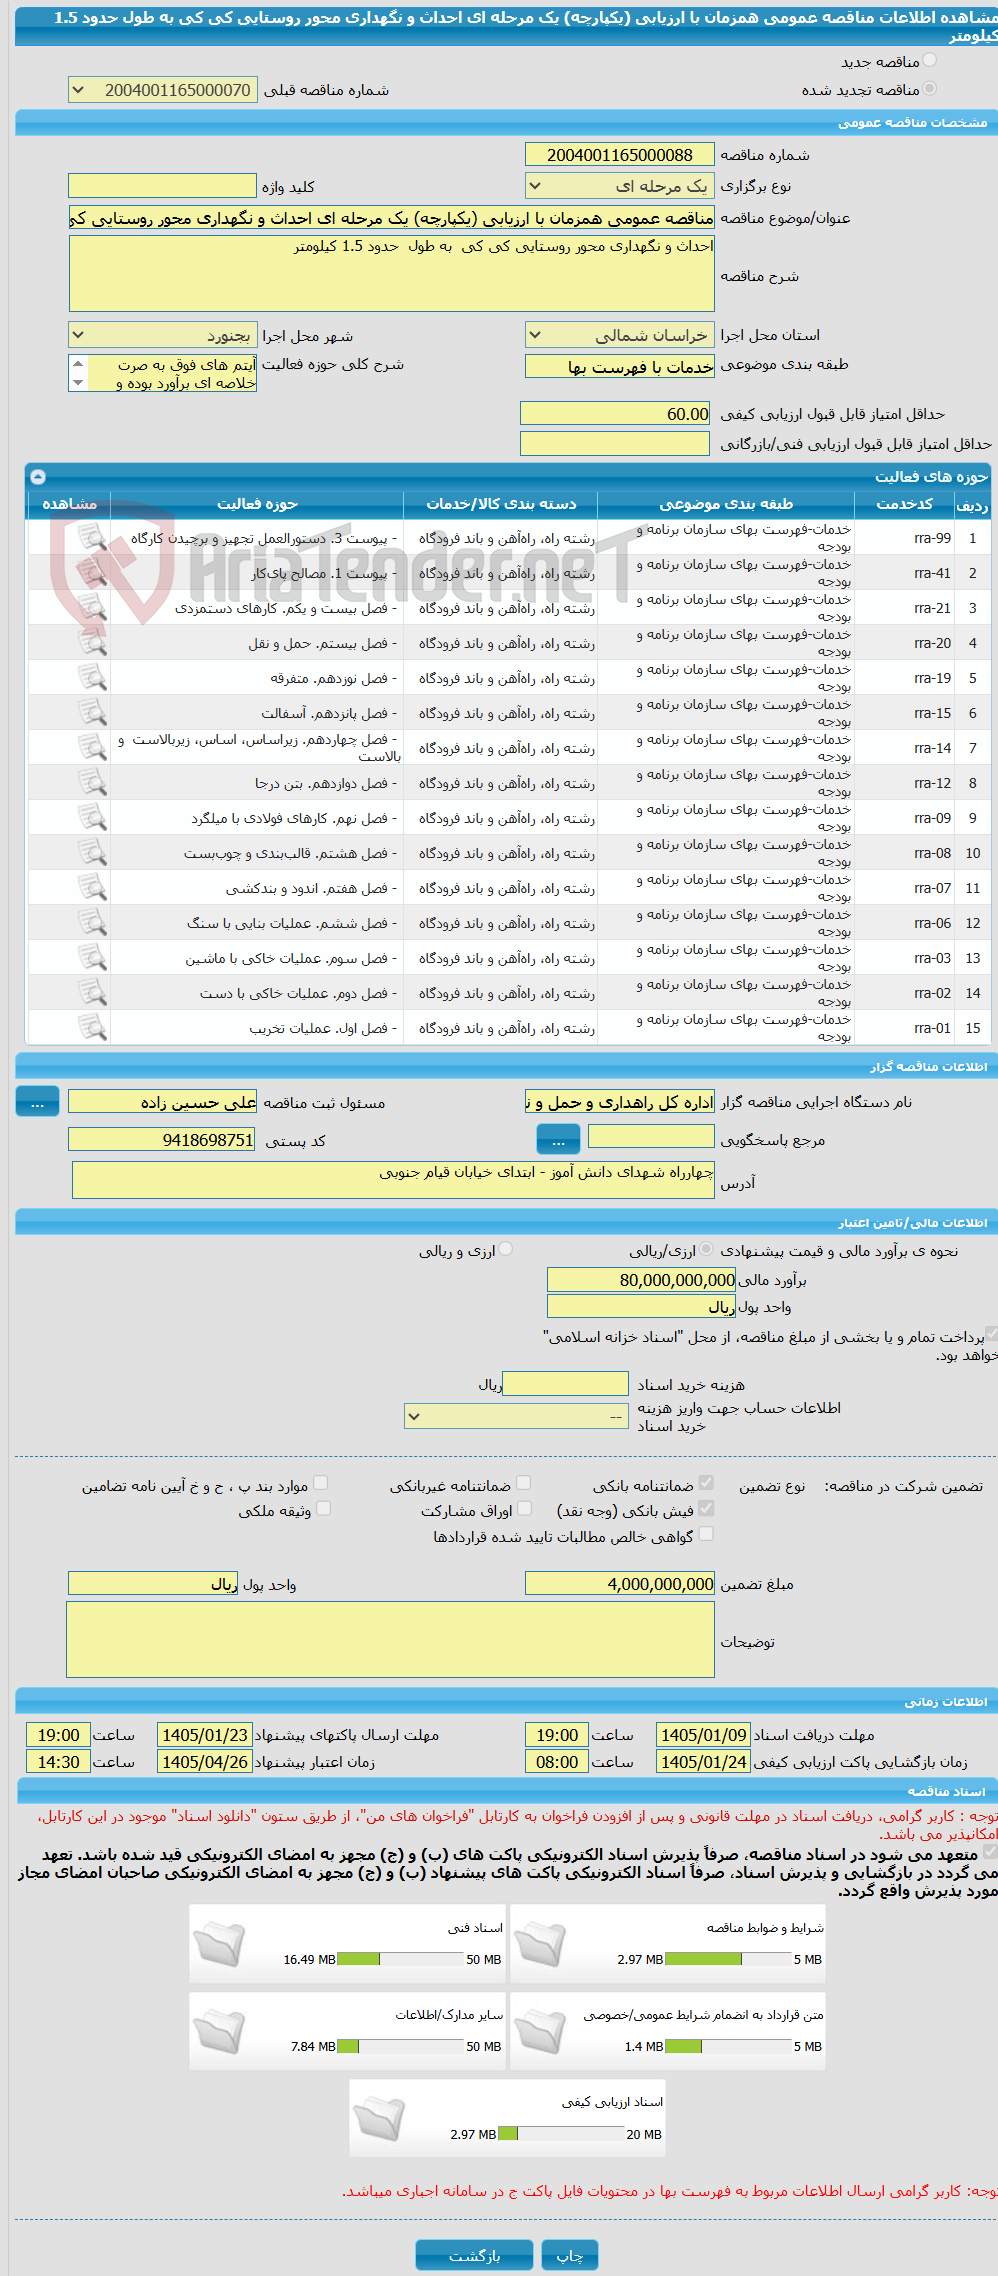Open the account info for هزینه خرید اسناد dropdown
Image resolution: width=998 pixels, height=2276 pixels.
click(x=516, y=1416)
